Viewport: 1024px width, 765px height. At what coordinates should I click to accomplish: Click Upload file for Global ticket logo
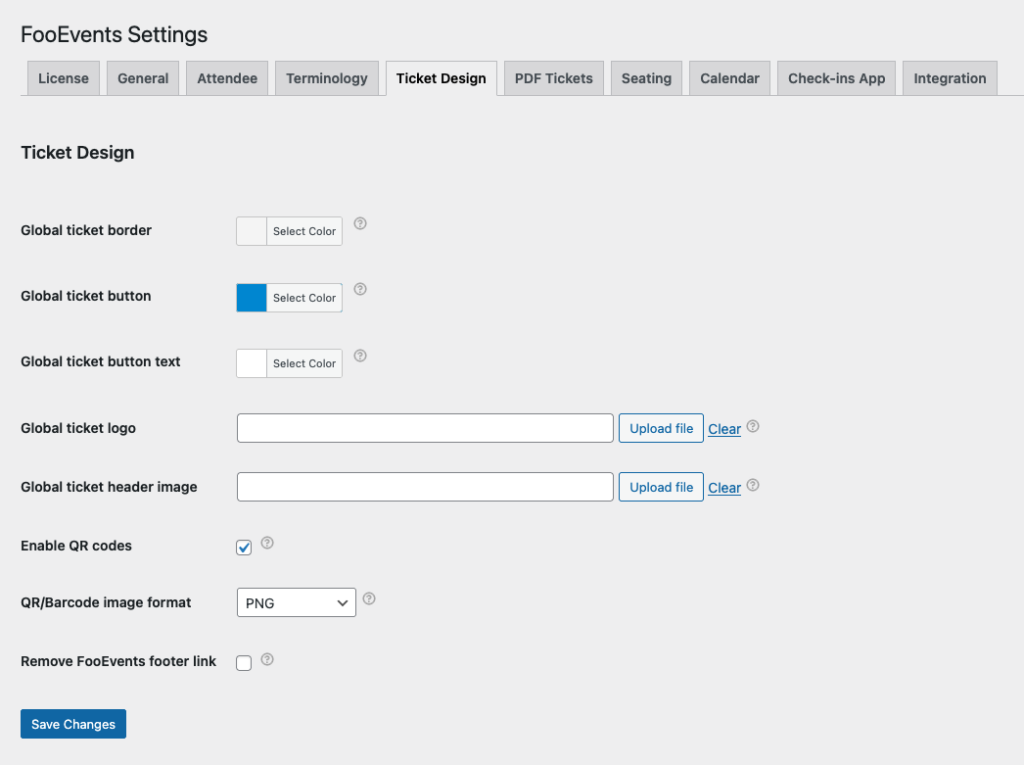point(661,428)
